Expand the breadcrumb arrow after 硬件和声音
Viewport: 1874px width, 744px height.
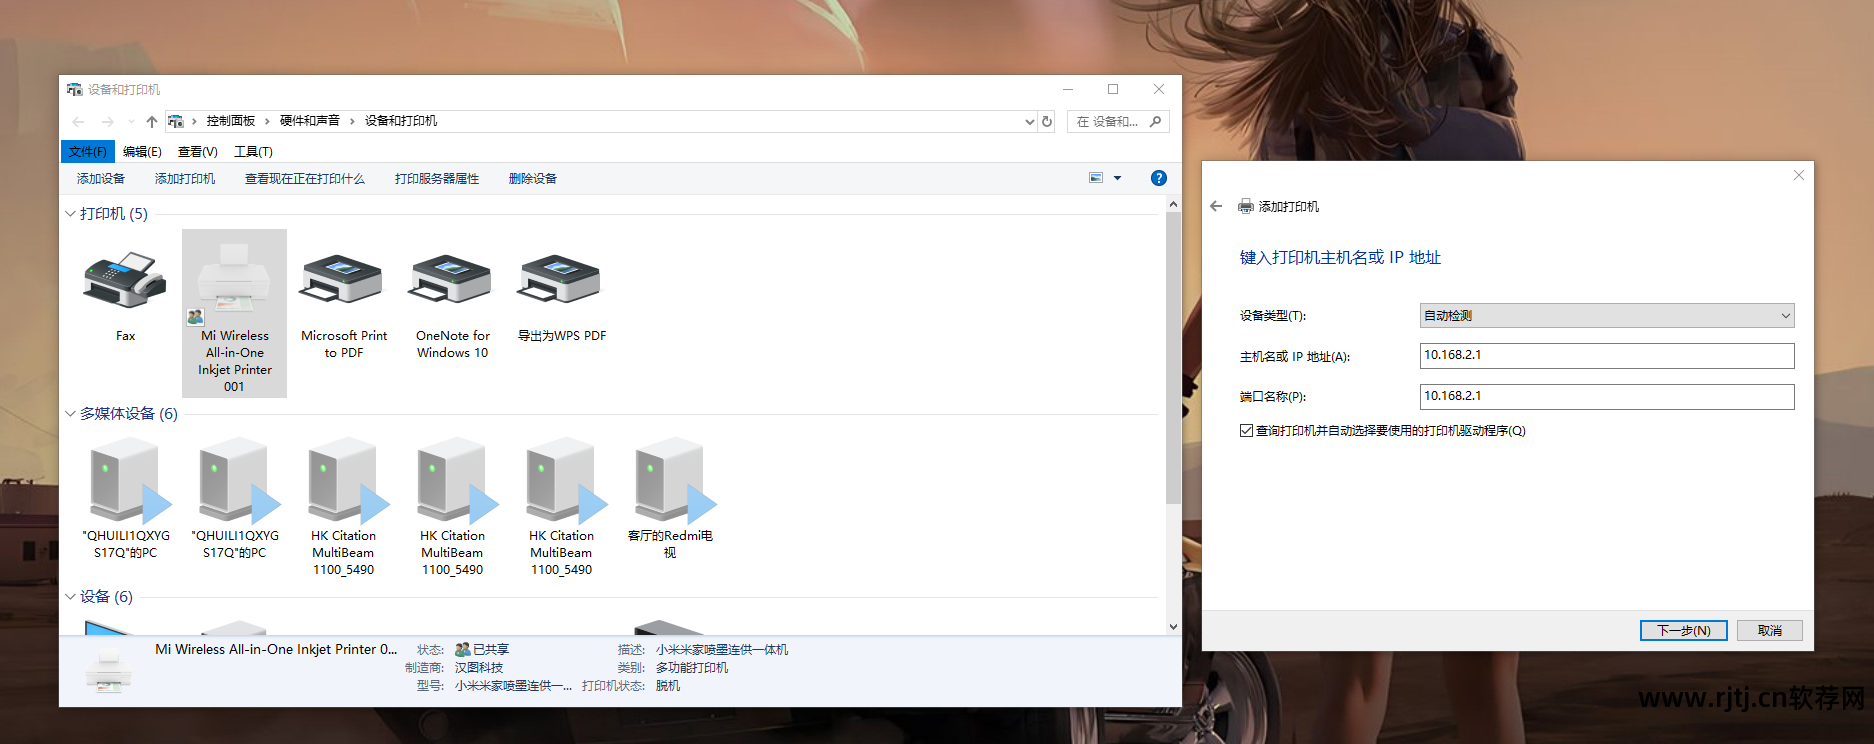(352, 121)
